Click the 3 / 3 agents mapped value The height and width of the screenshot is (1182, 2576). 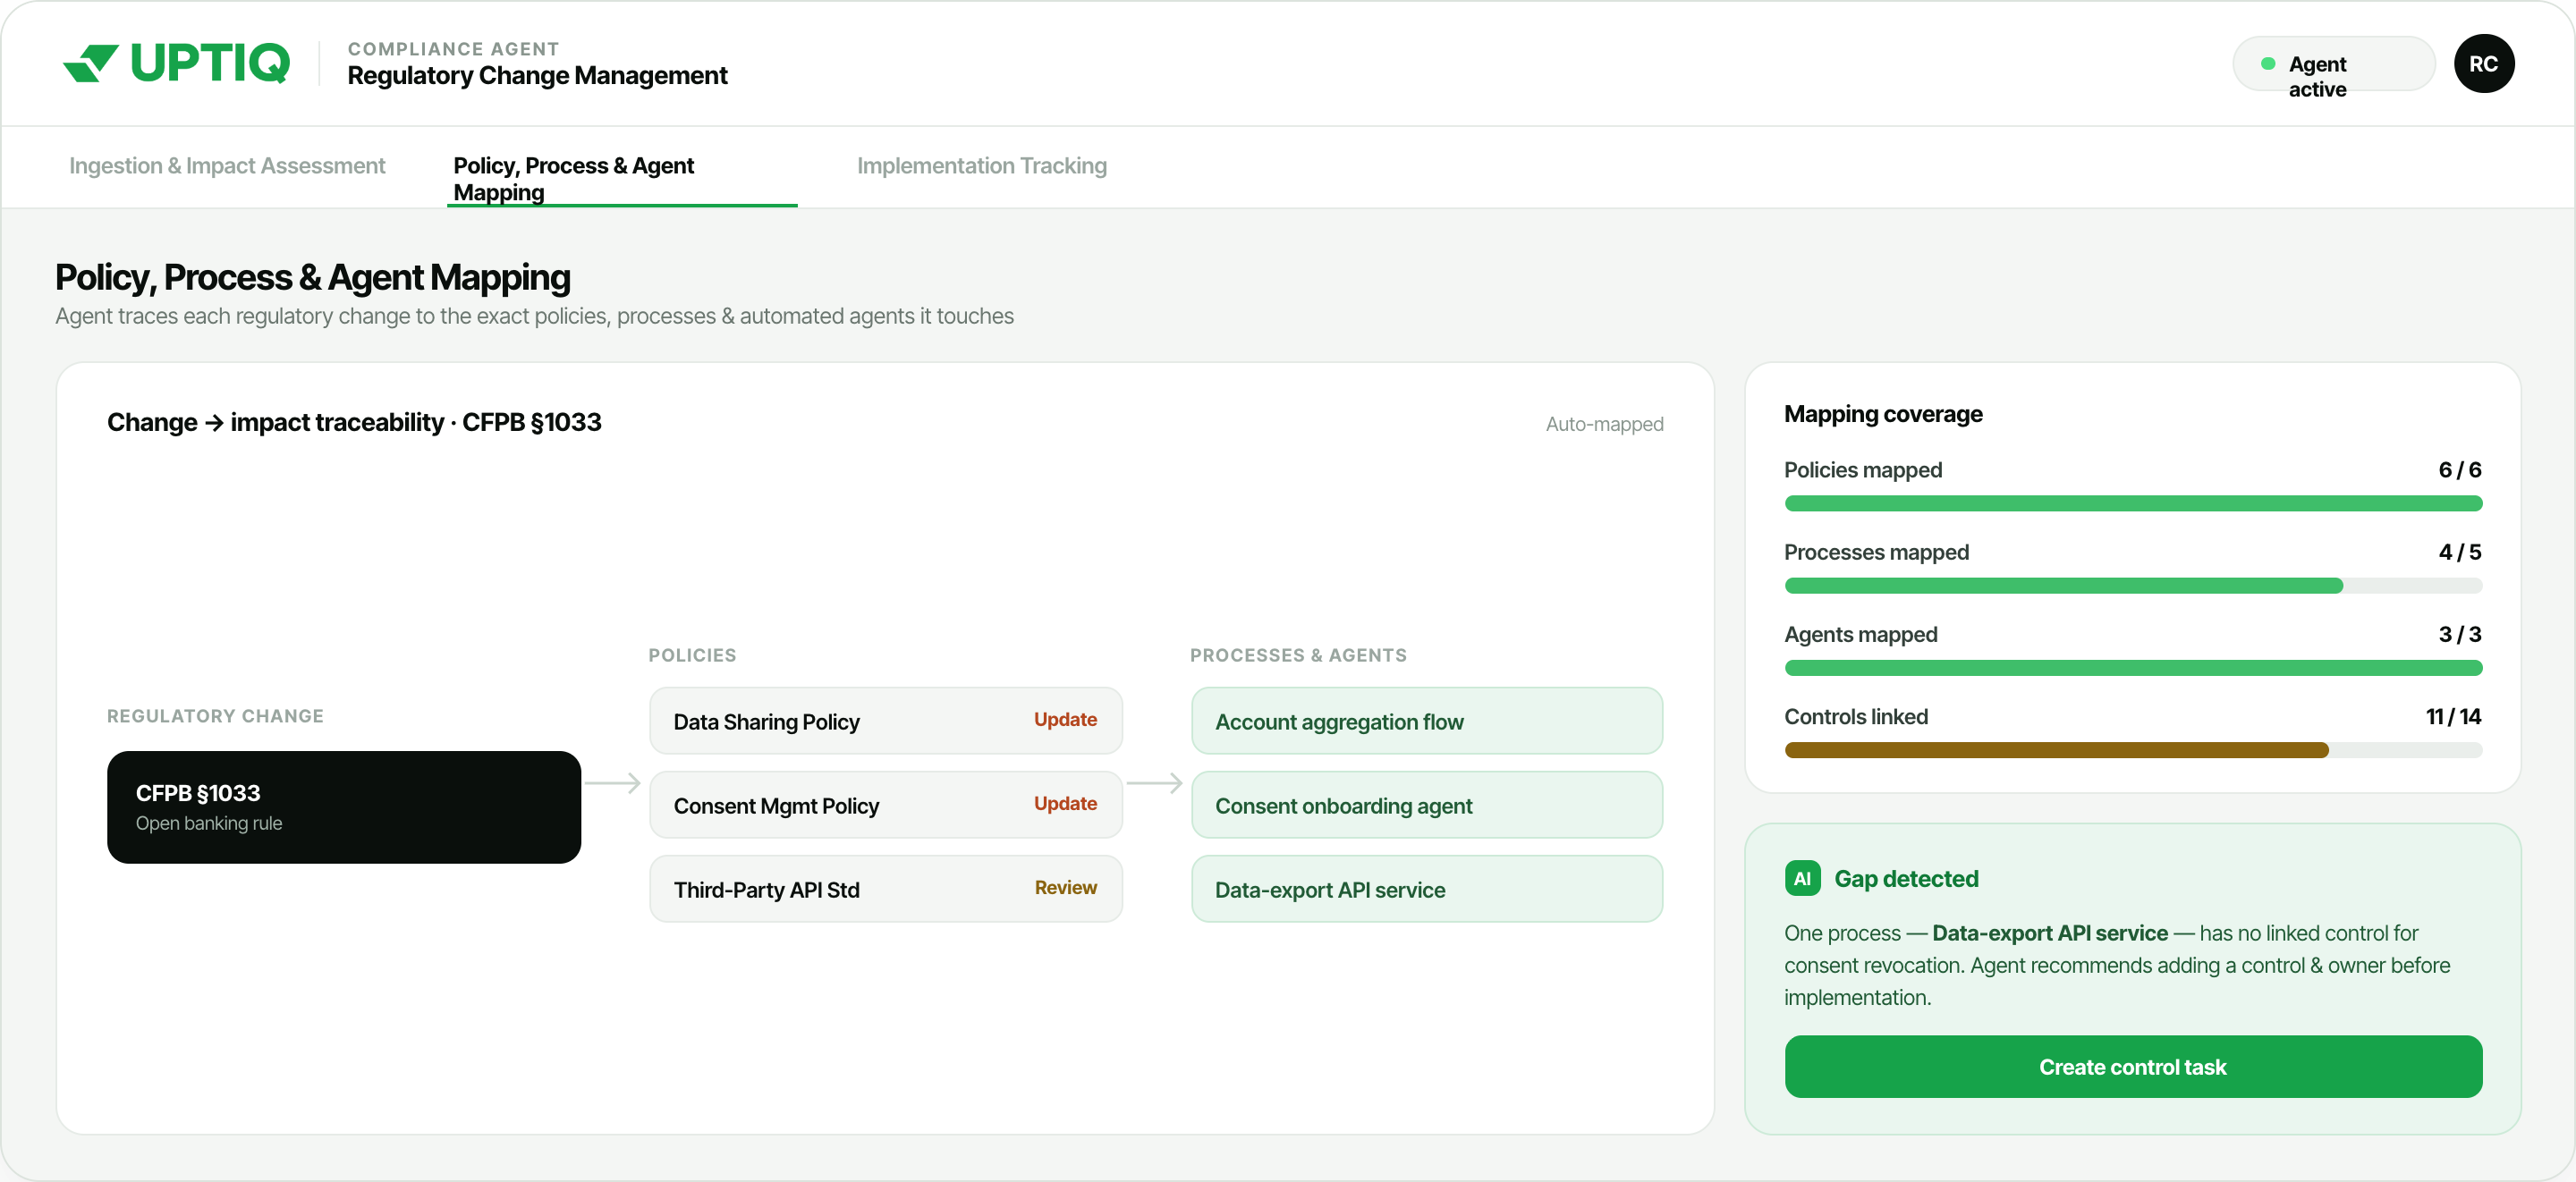pos(2459,634)
